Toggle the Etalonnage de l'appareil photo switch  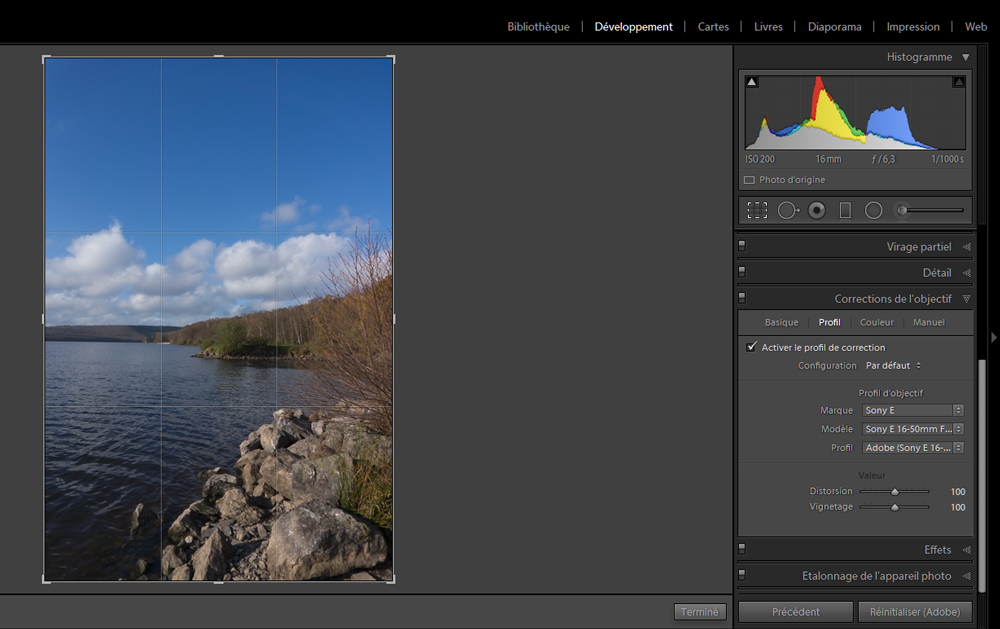[742, 575]
